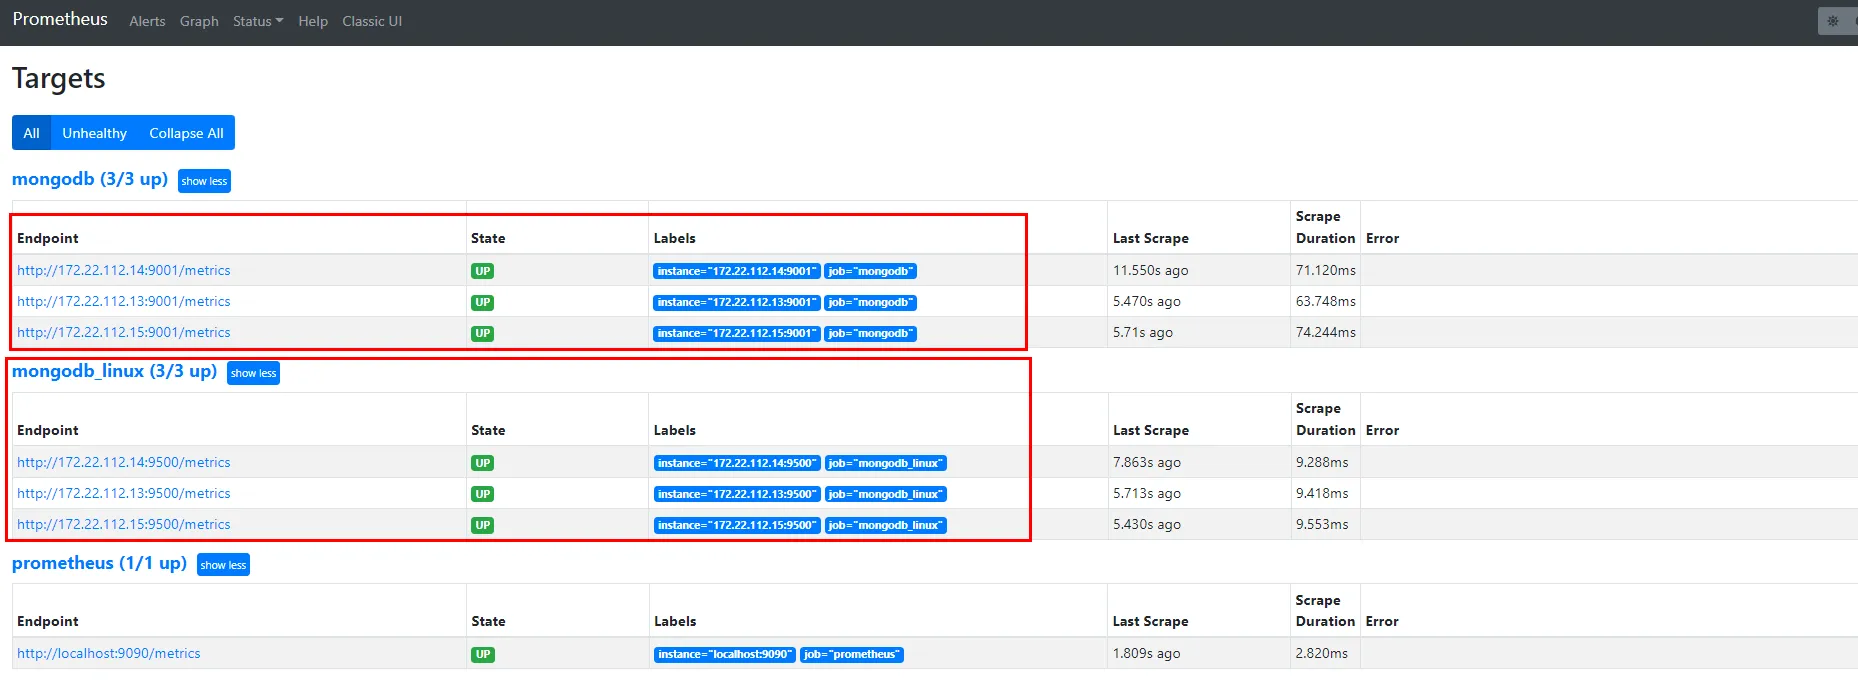The width and height of the screenshot is (1858, 692).
Task: Open the mongodb_linux (3/3 up) heading link
Action: point(114,371)
